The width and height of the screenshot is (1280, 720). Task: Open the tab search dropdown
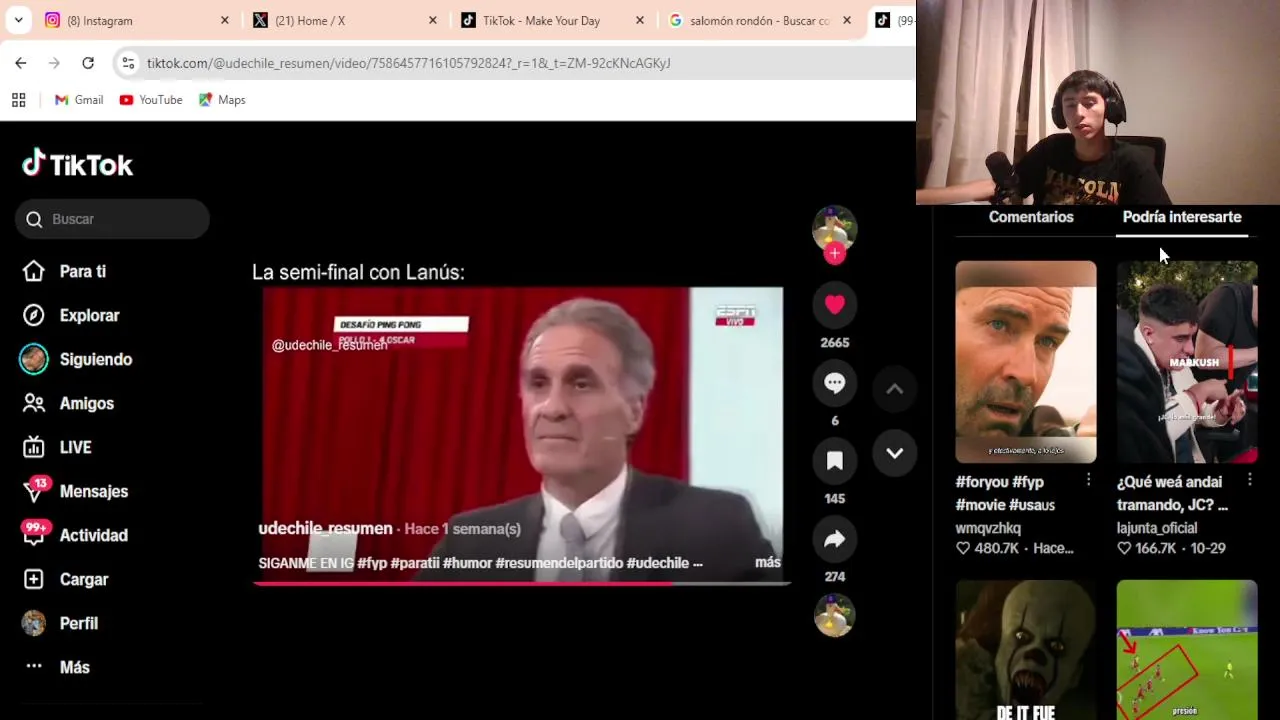[x=18, y=20]
